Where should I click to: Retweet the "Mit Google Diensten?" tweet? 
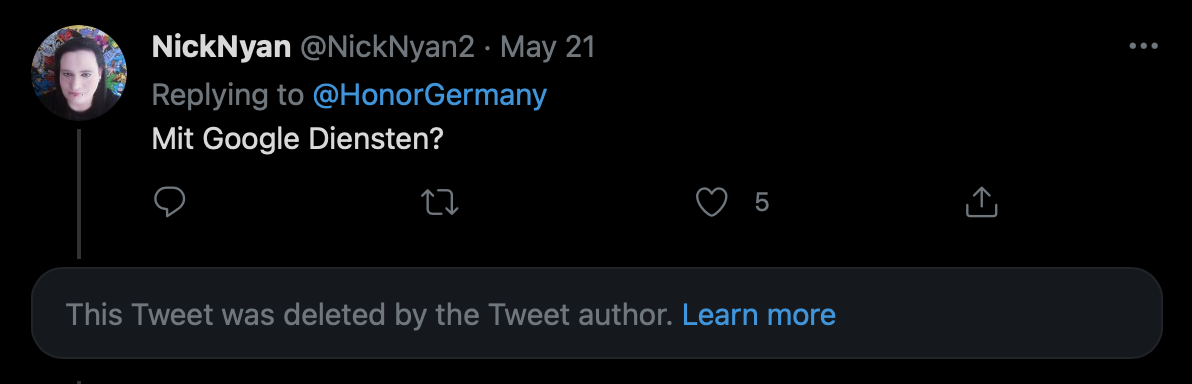point(440,202)
